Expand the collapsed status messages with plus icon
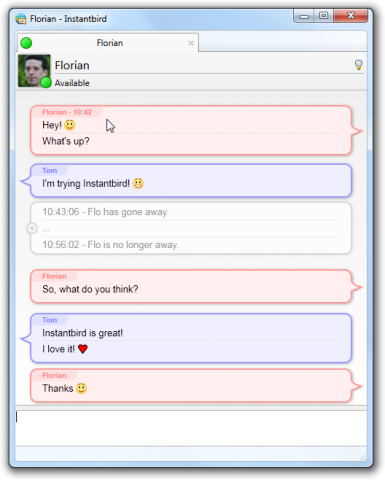 pyautogui.click(x=32, y=228)
